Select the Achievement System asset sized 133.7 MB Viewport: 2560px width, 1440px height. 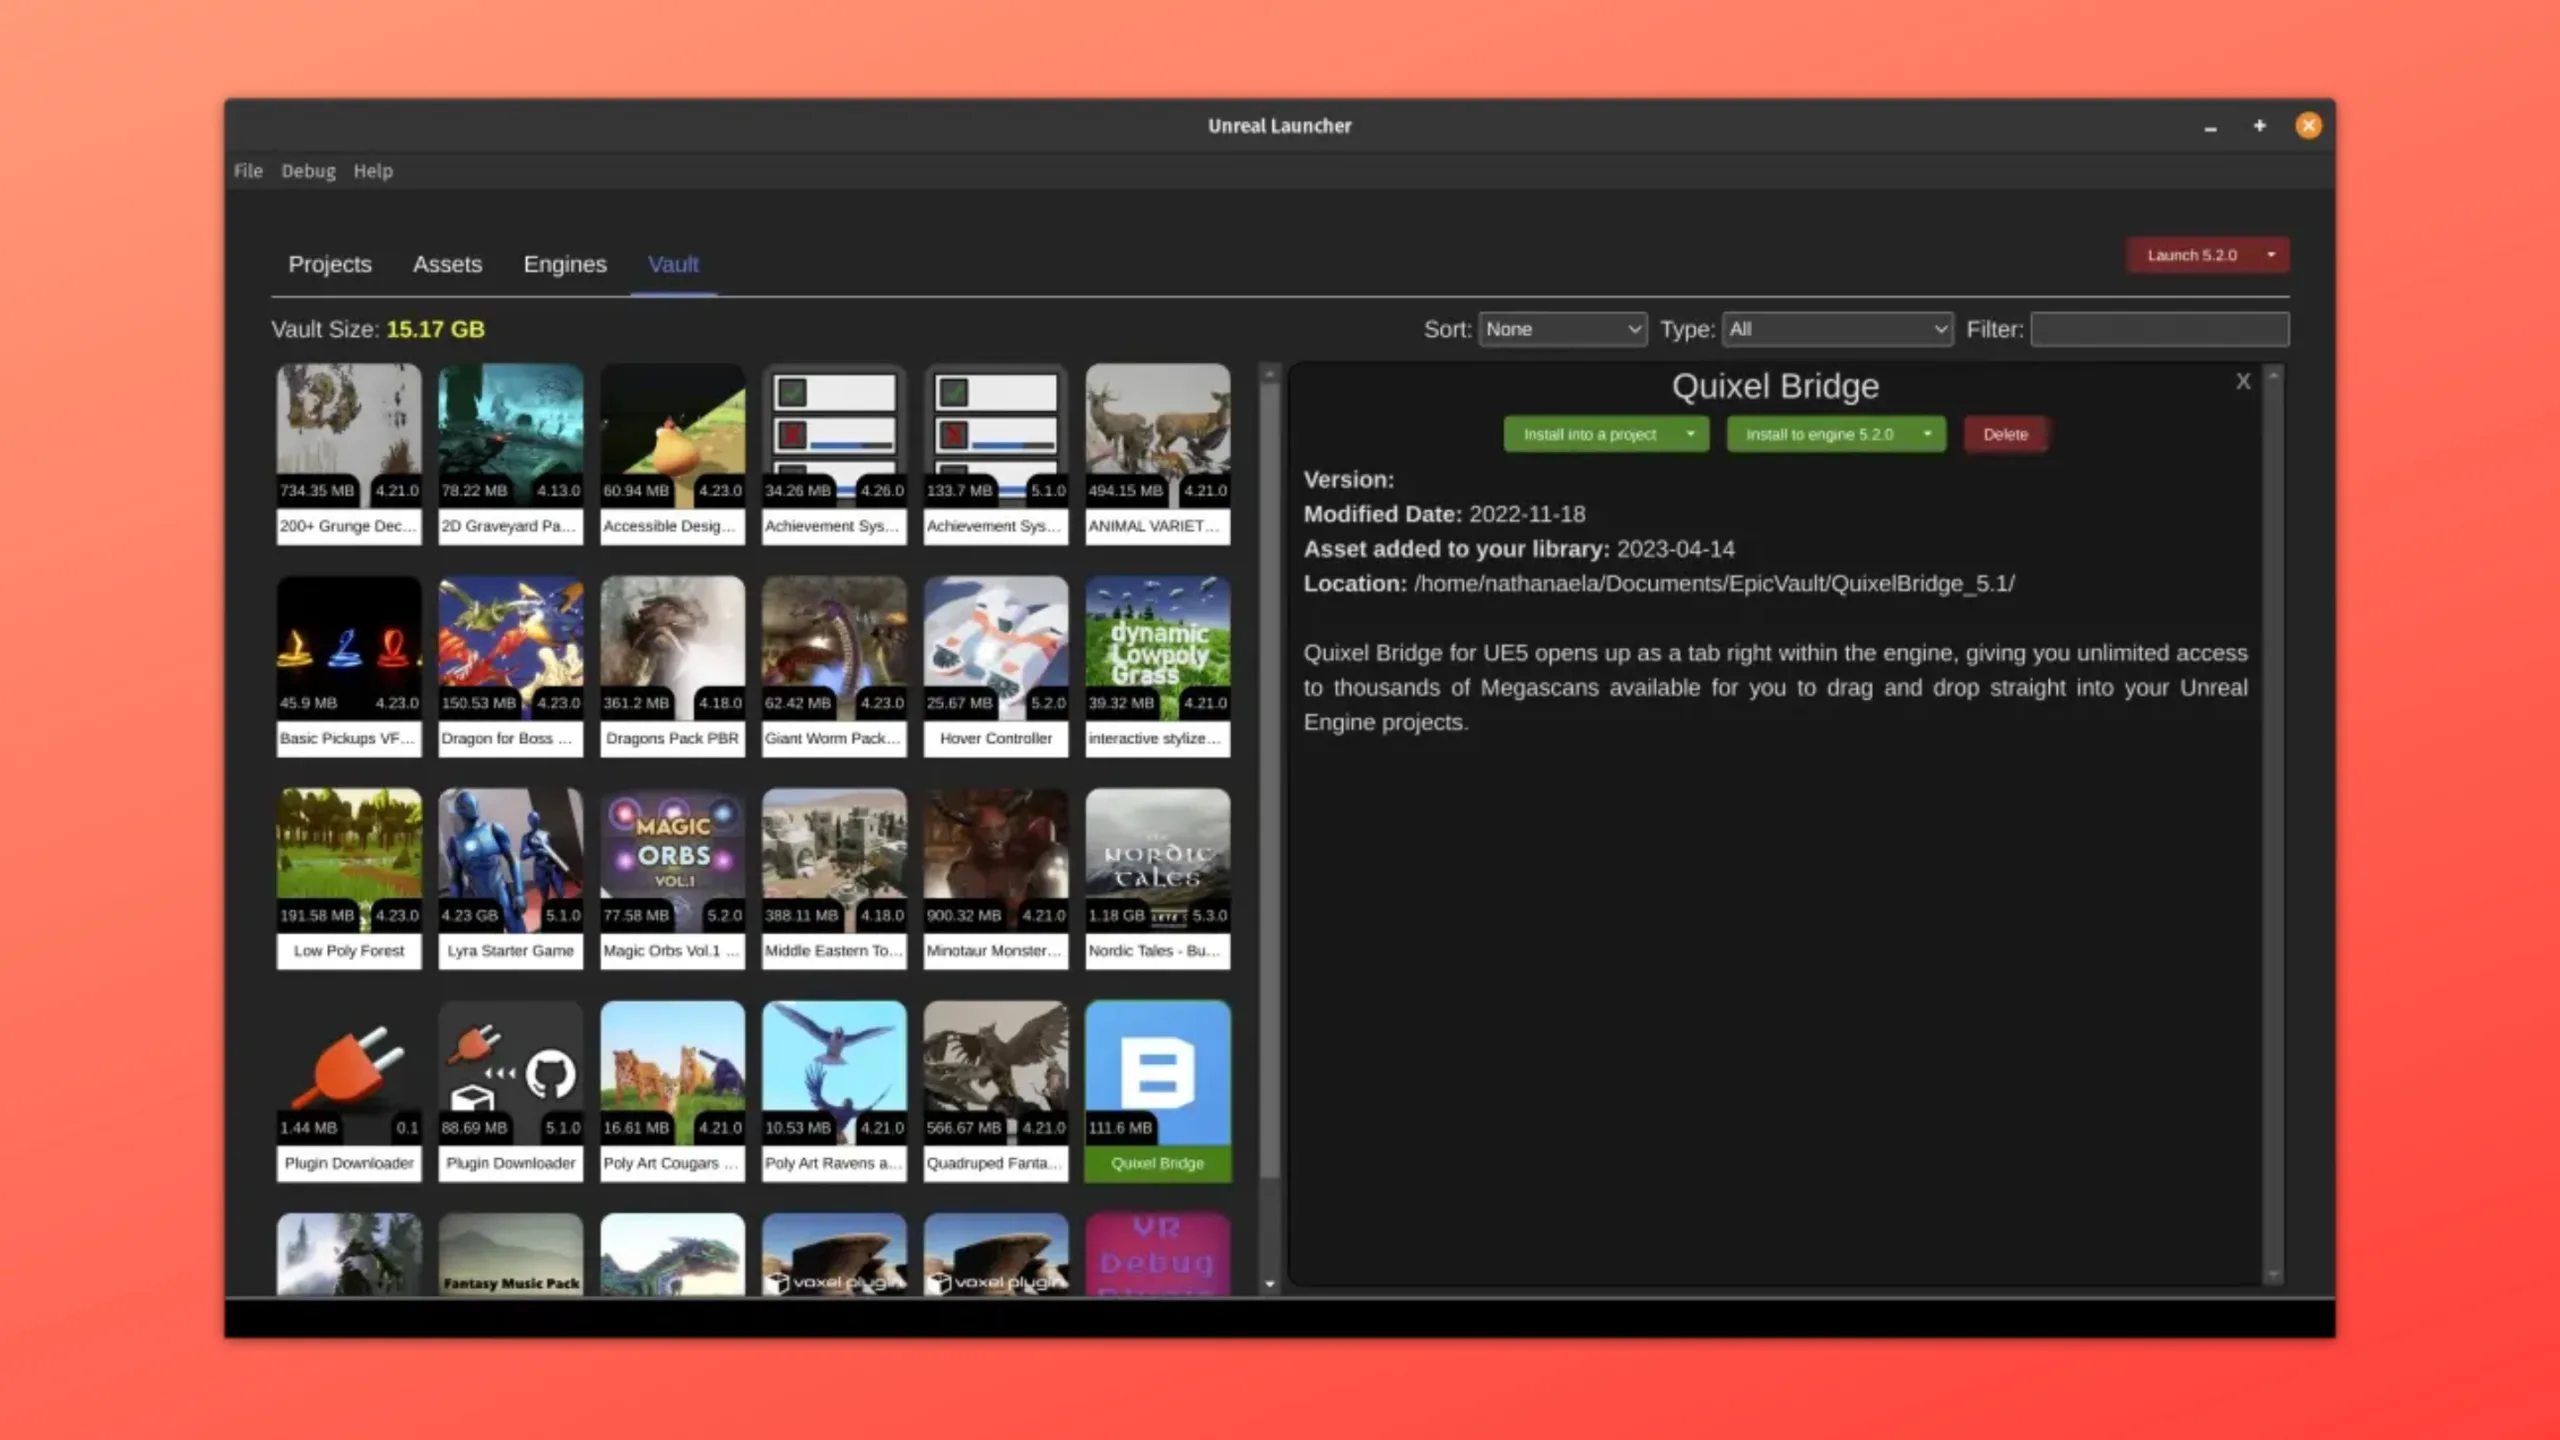(x=996, y=453)
